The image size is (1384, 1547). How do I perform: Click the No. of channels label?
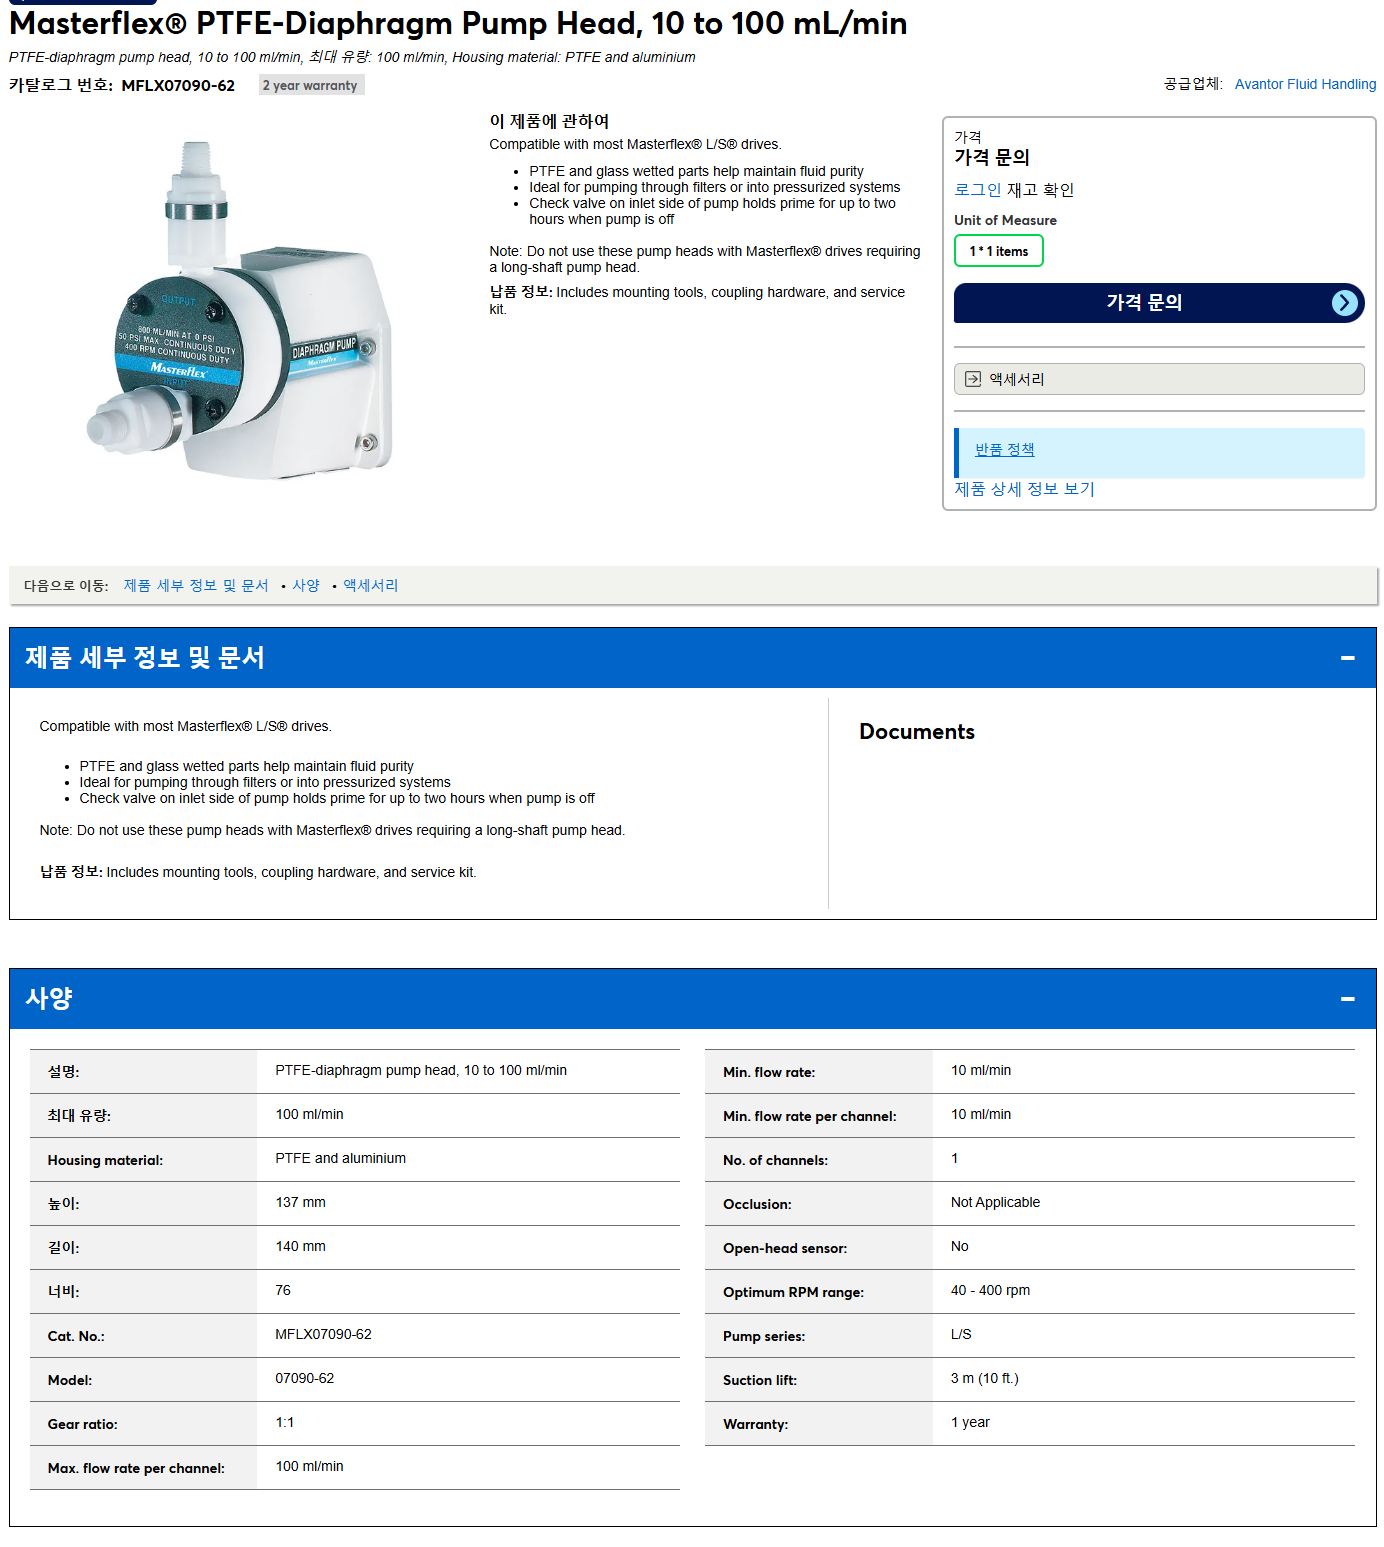click(775, 1161)
